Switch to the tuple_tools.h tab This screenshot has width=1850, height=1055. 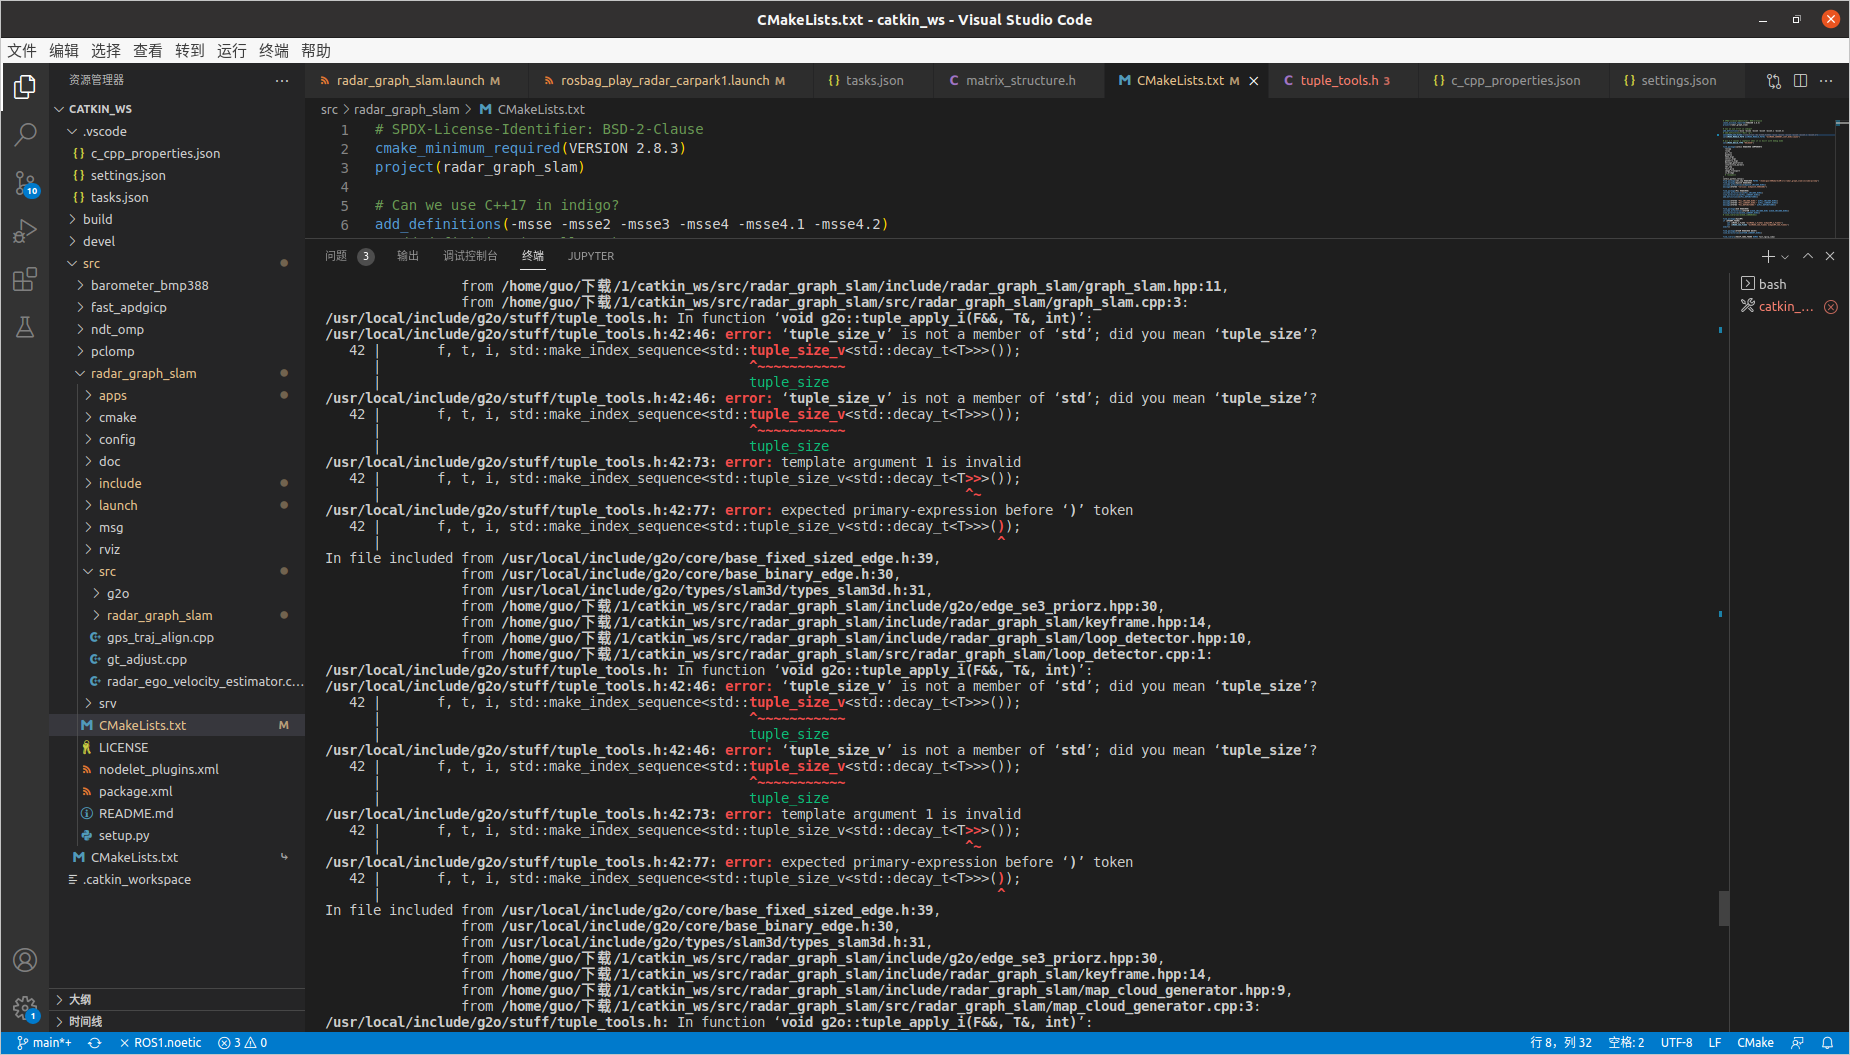(1337, 80)
